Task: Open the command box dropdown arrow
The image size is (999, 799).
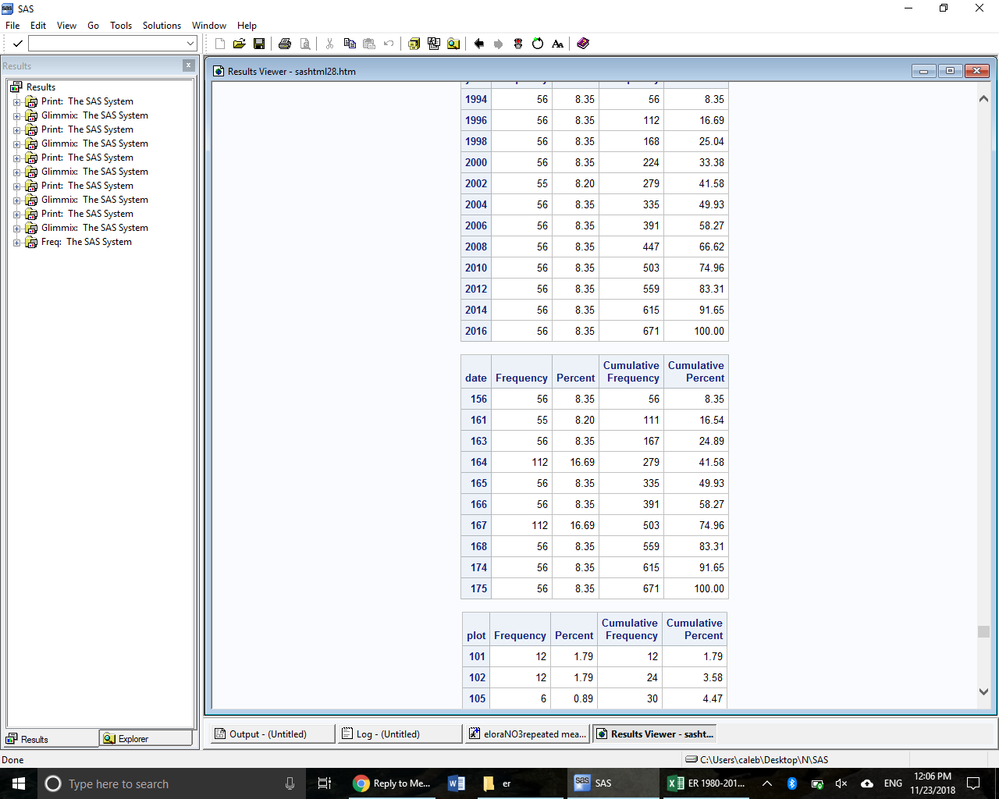Action: (190, 44)
